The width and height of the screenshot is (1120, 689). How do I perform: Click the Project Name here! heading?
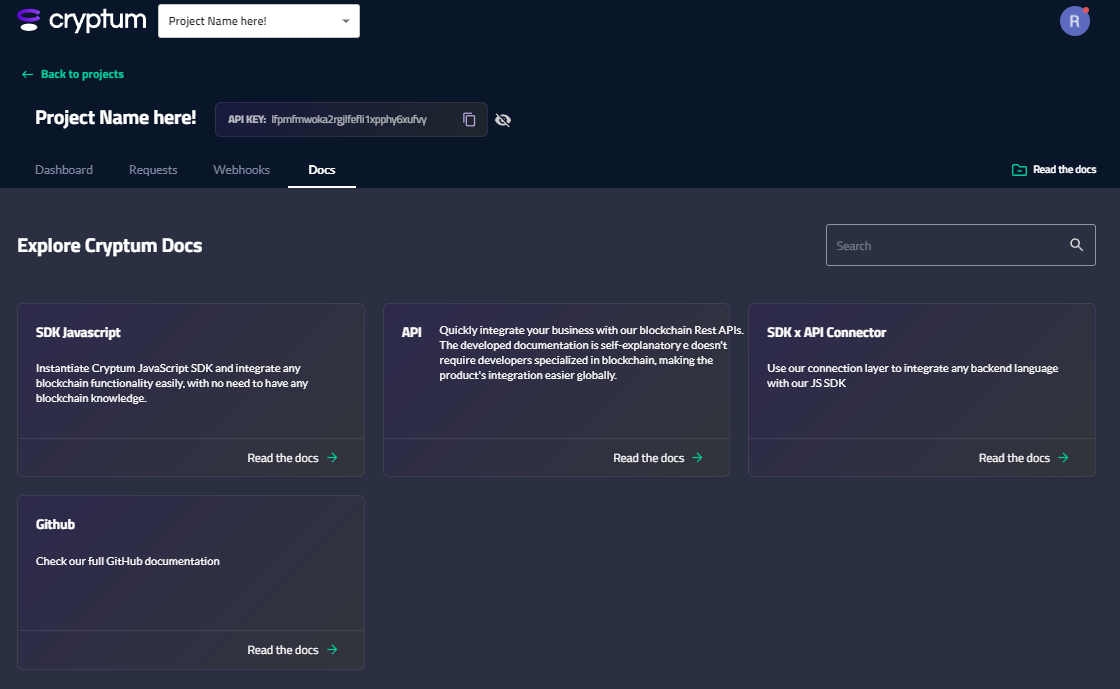pyautogui.click(x=116, y=117)
